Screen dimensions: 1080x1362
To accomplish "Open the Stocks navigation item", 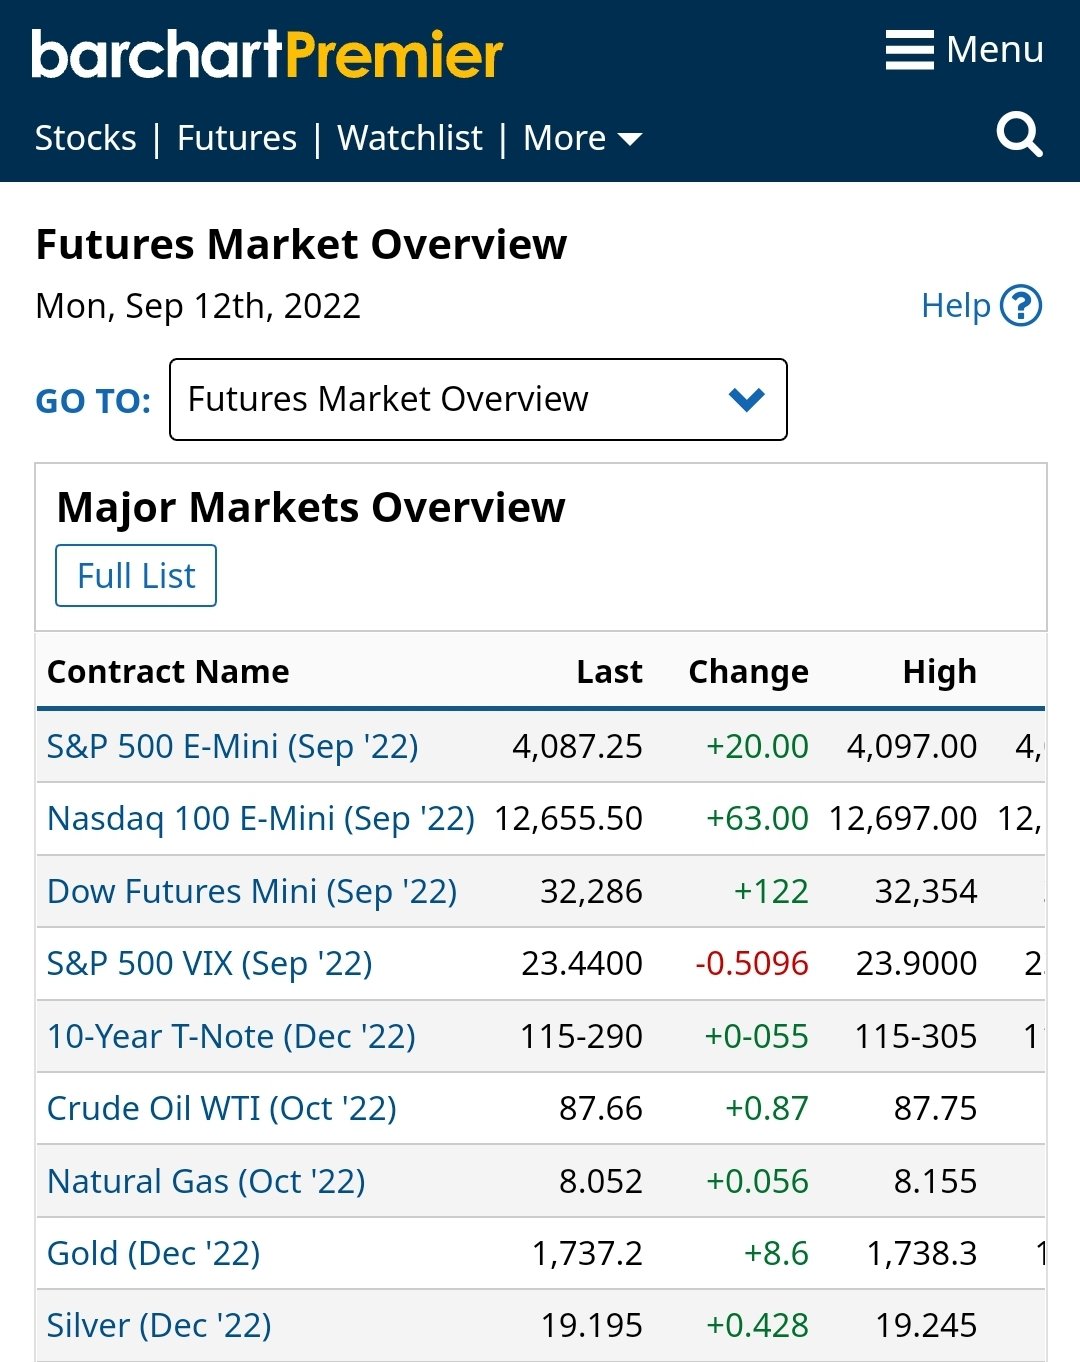I will pyautogui.click(x=85, y=138).
